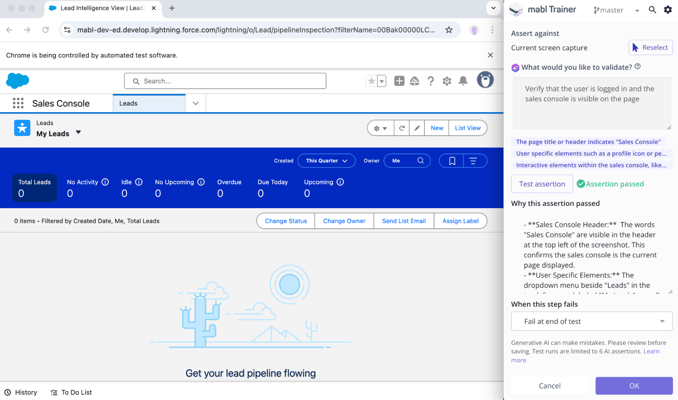678x400 pixels.
Task: Reload the Chrome page
Action: pos(45,30)
